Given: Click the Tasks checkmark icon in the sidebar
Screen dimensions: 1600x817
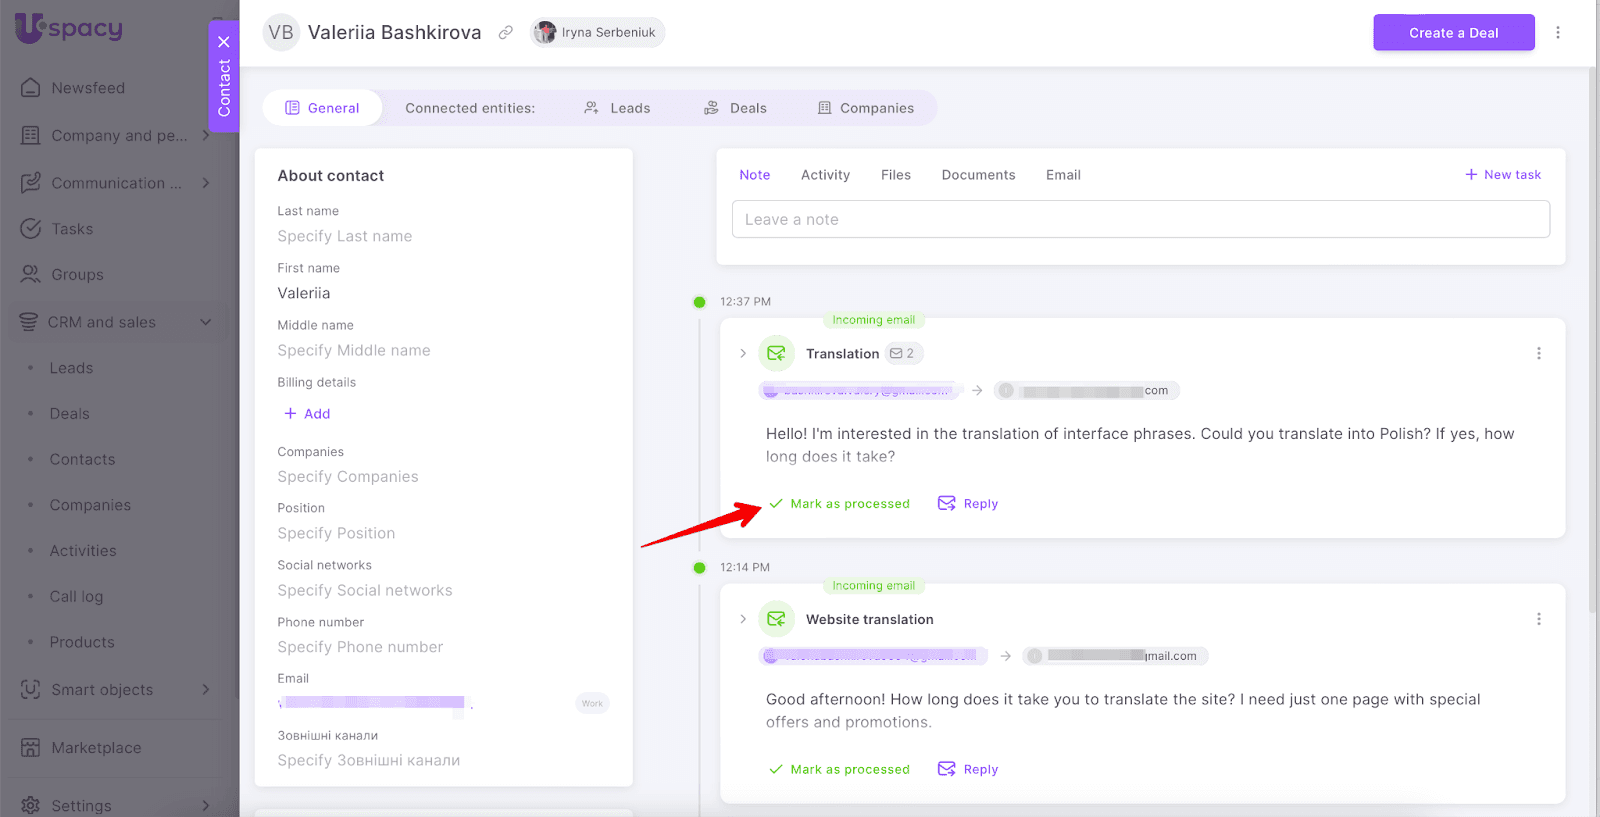Looking at the screenshot, I should pos(31,229).
